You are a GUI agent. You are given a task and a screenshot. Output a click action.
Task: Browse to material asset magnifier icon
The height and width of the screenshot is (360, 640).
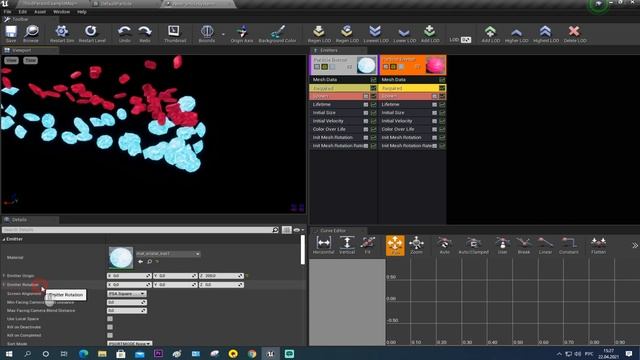[149, 262]
